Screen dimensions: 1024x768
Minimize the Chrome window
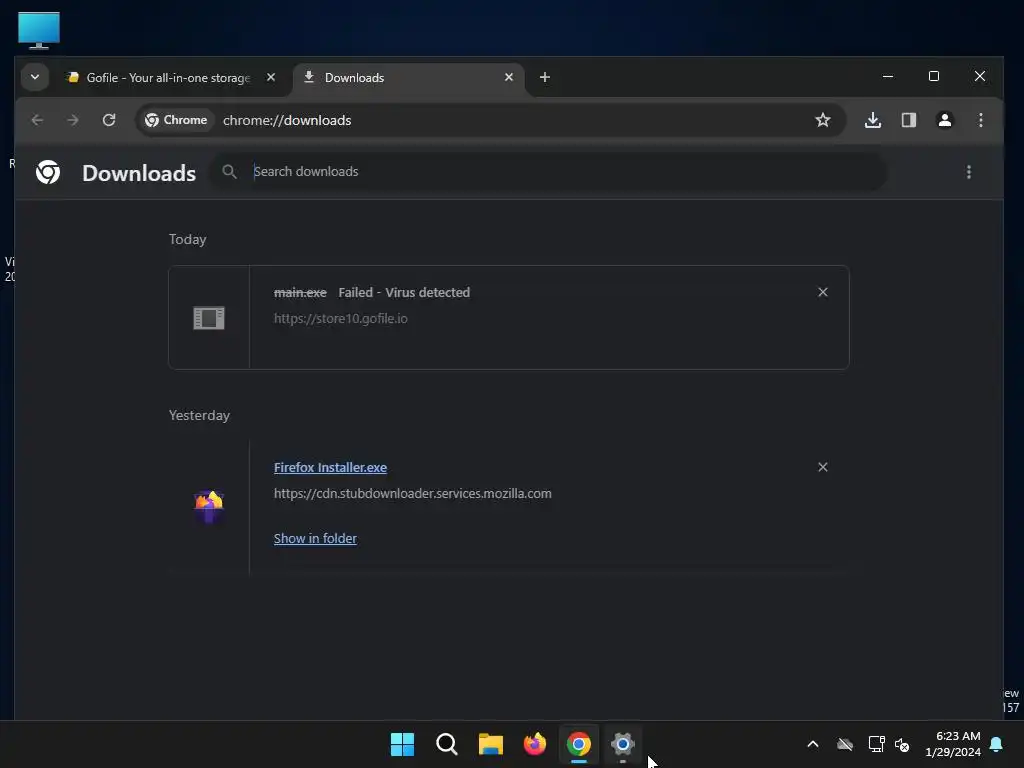pos(888,76)
